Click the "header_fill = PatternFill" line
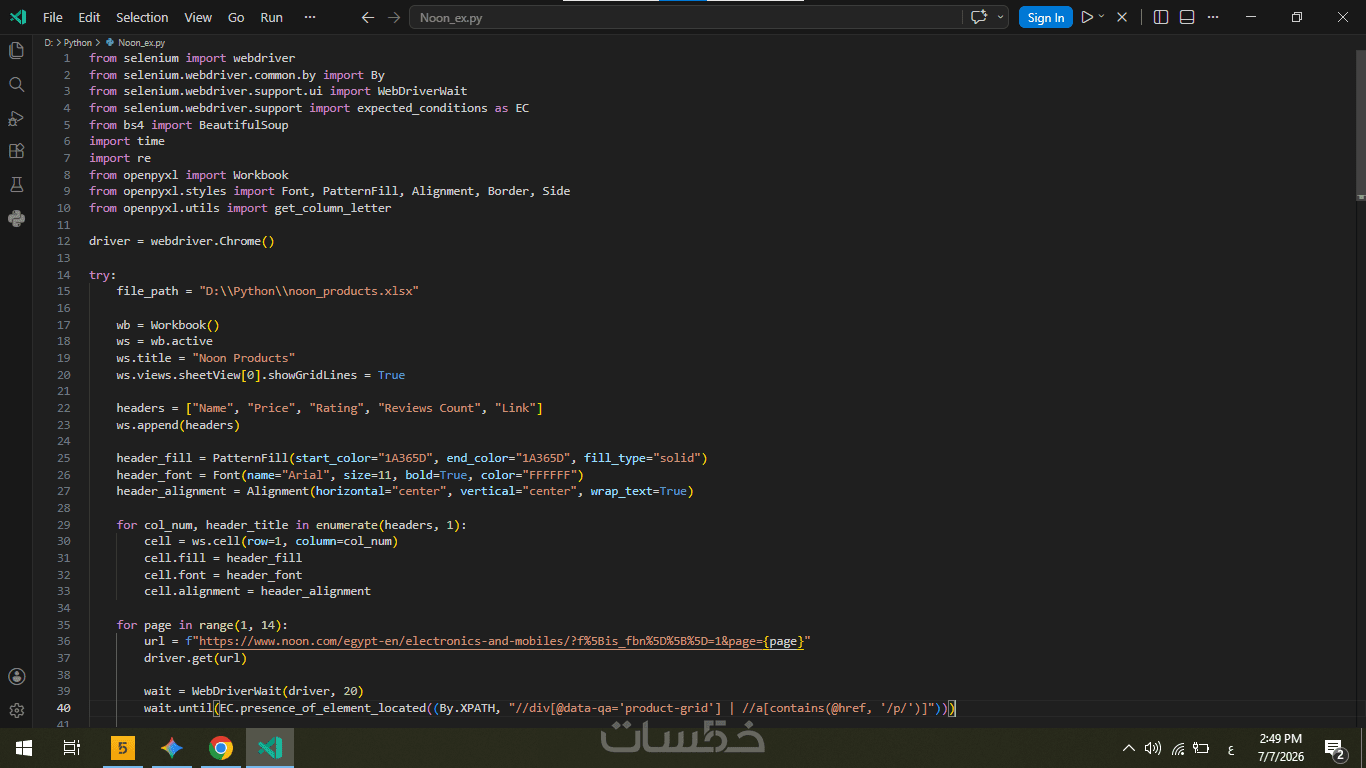Viewport: 1366px width, 768px height. 412,458
